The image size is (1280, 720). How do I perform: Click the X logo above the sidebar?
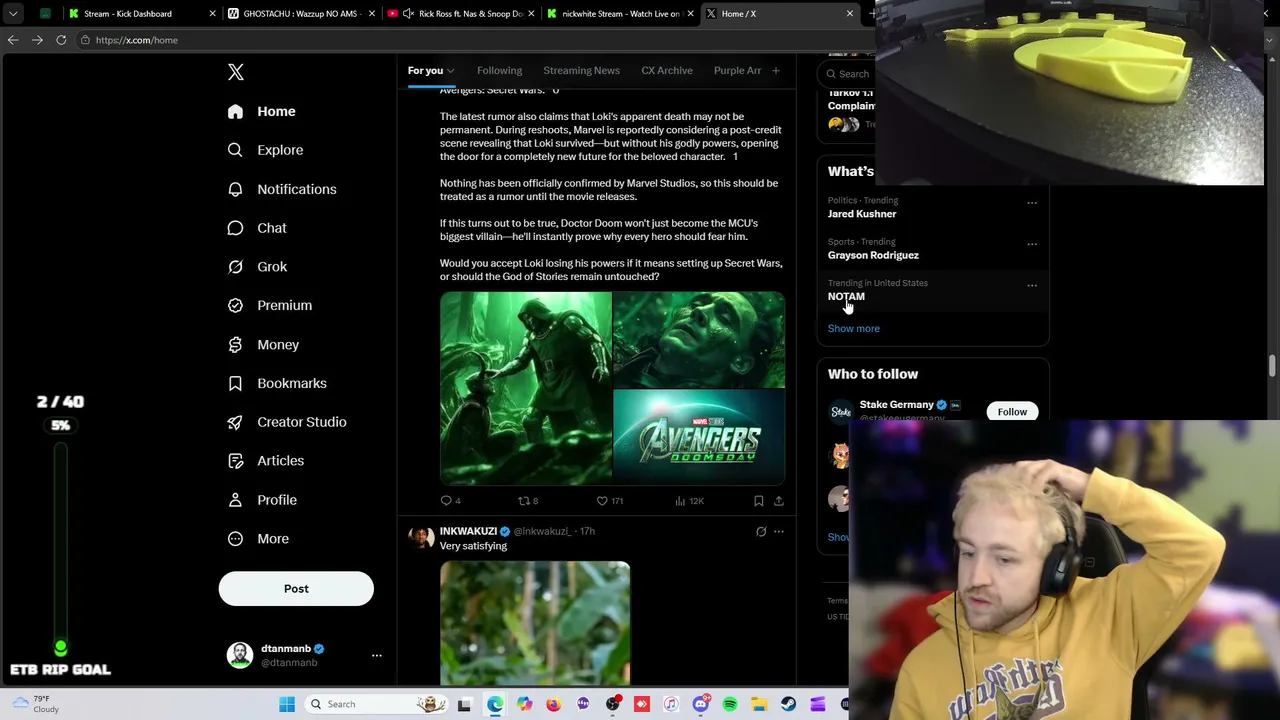pos(236,72)
